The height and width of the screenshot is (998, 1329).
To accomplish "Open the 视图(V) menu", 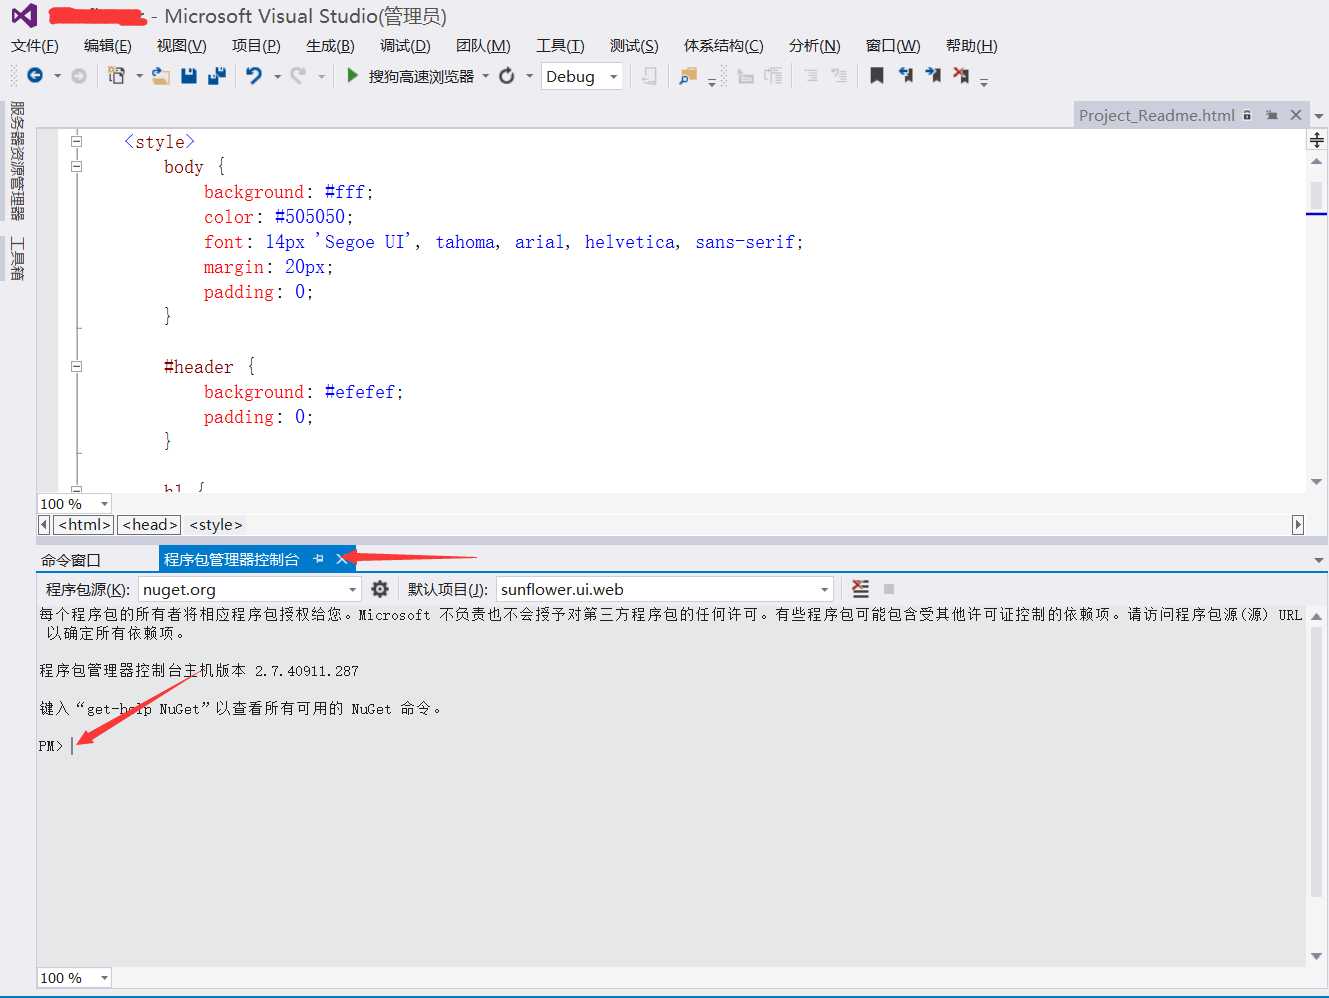I will pyautogui.click(x=181, y=45).
